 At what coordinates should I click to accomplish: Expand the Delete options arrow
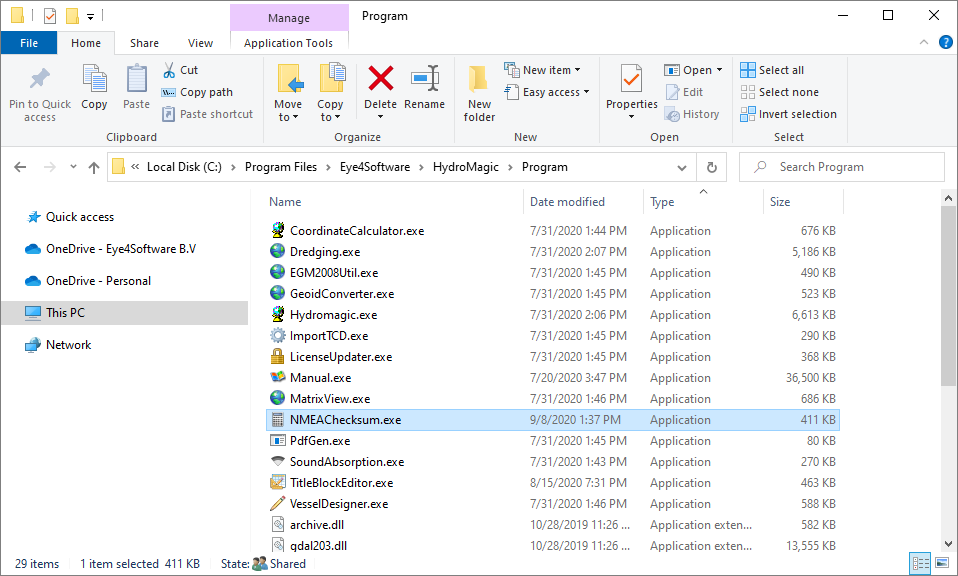[x=380, y=117]
